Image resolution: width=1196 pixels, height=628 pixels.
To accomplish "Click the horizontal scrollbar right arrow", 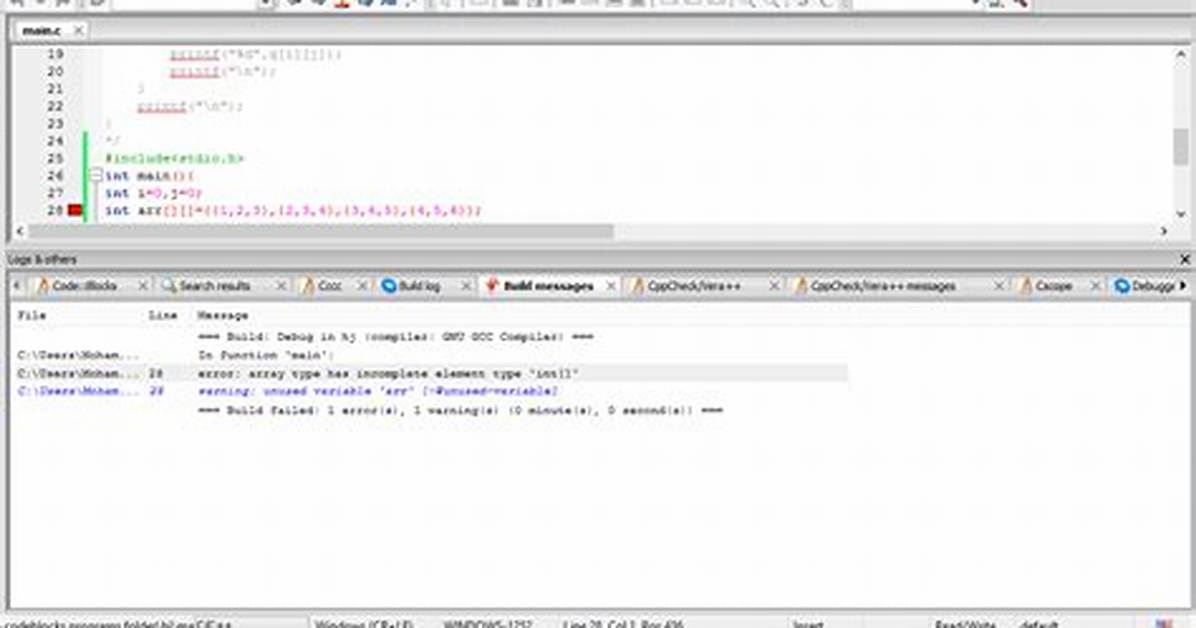I will 1164,230.
